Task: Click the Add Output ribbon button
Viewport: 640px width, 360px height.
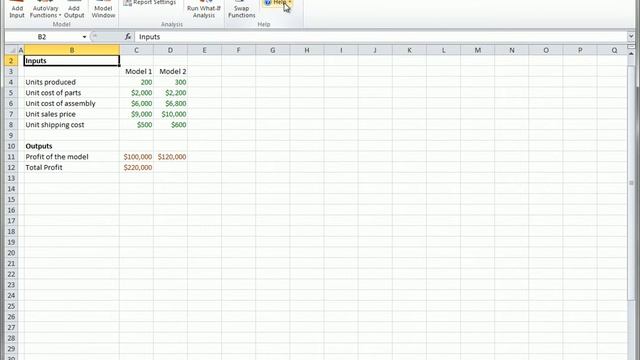Action: pyautogui.click(x=74, y=9)
